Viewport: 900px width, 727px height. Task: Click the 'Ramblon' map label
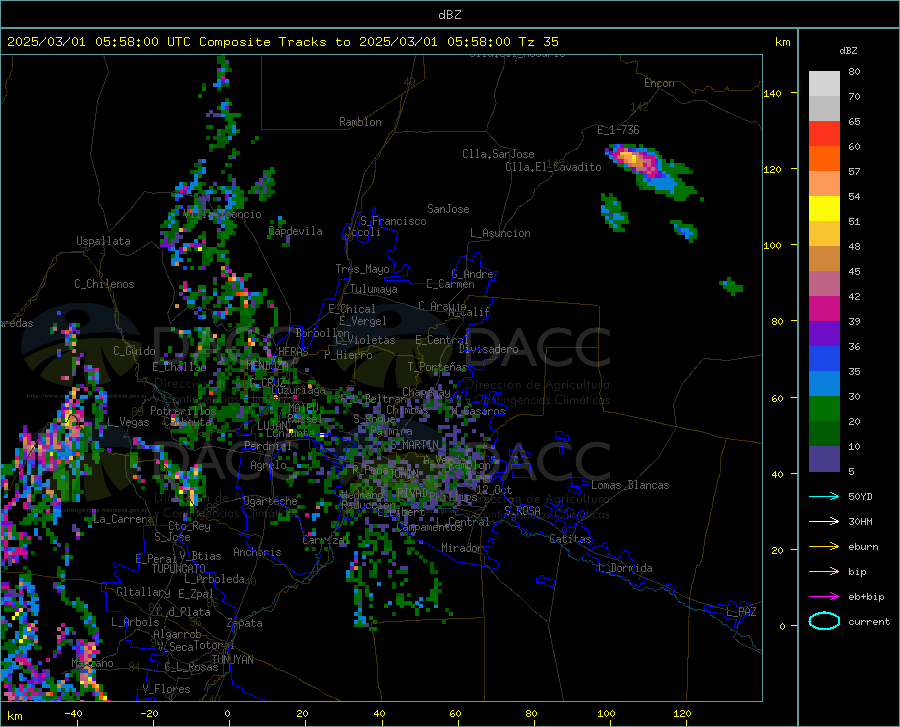(360, 122)
